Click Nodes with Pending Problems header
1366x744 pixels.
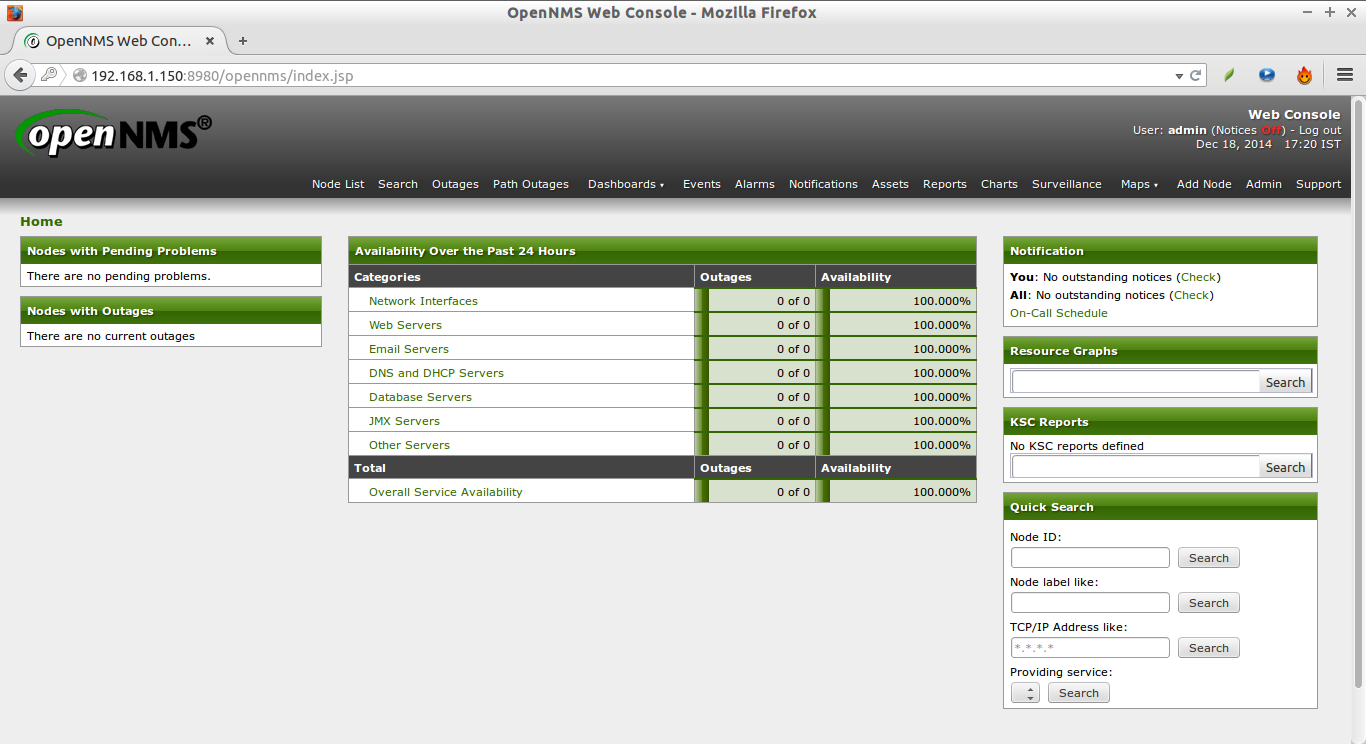coord(171,251)
